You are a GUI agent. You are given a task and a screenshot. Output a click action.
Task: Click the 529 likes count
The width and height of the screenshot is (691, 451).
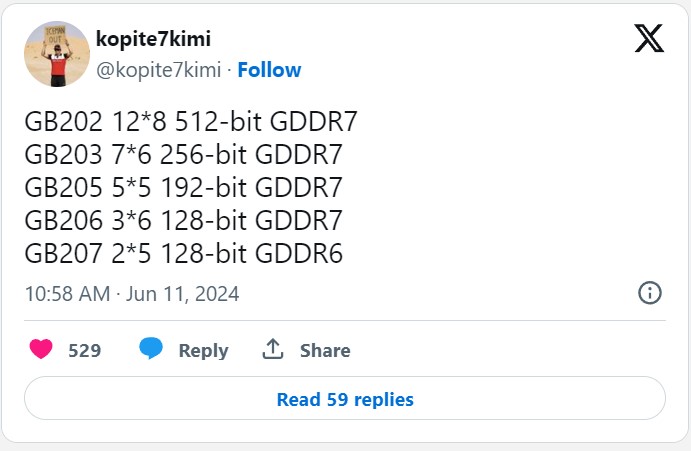click(85, 350)
